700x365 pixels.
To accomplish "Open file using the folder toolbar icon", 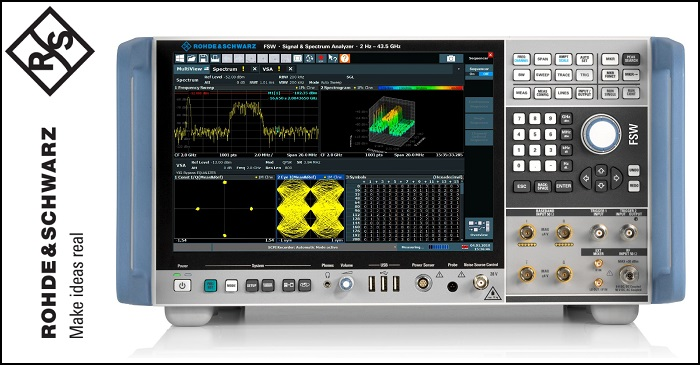I will click(192, 58).
